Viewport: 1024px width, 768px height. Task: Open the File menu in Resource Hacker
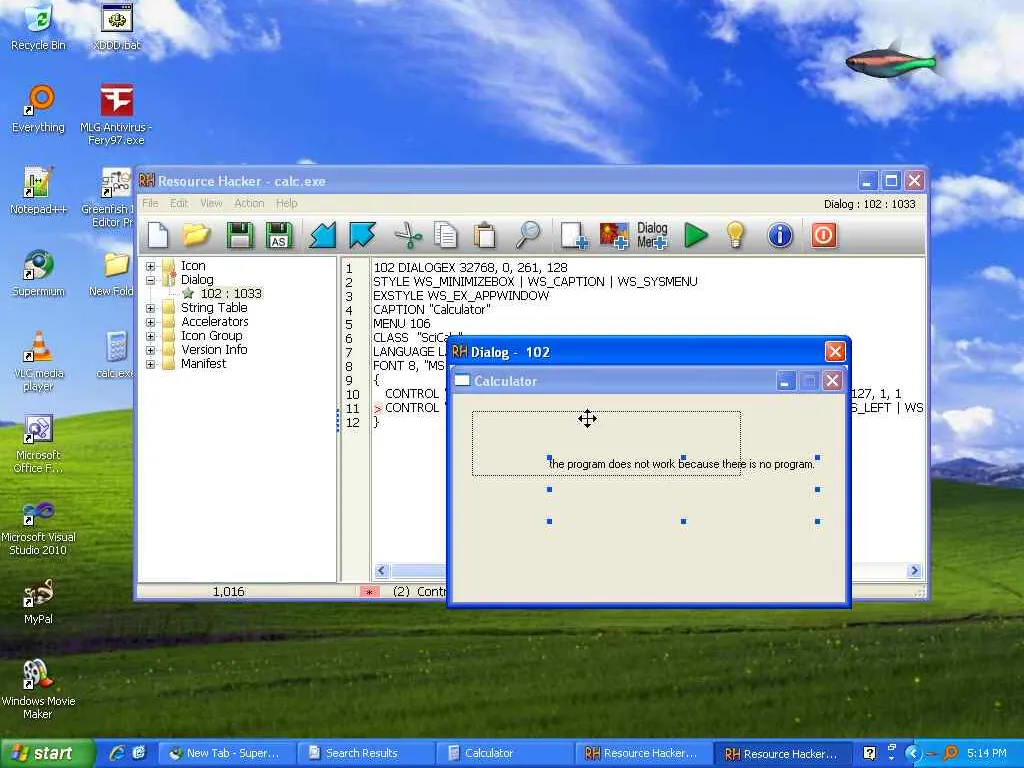point(150,203)
